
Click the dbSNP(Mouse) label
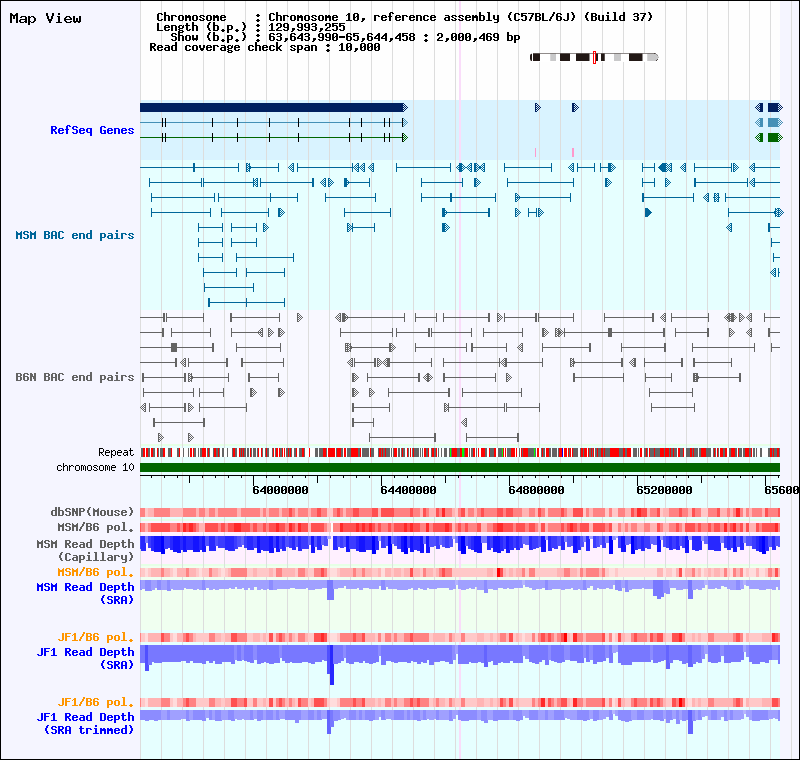point(92,512)
